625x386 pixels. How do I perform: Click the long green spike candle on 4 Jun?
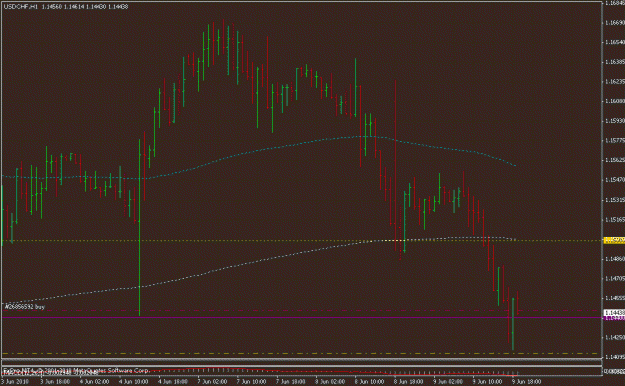[x=140, y=227]
